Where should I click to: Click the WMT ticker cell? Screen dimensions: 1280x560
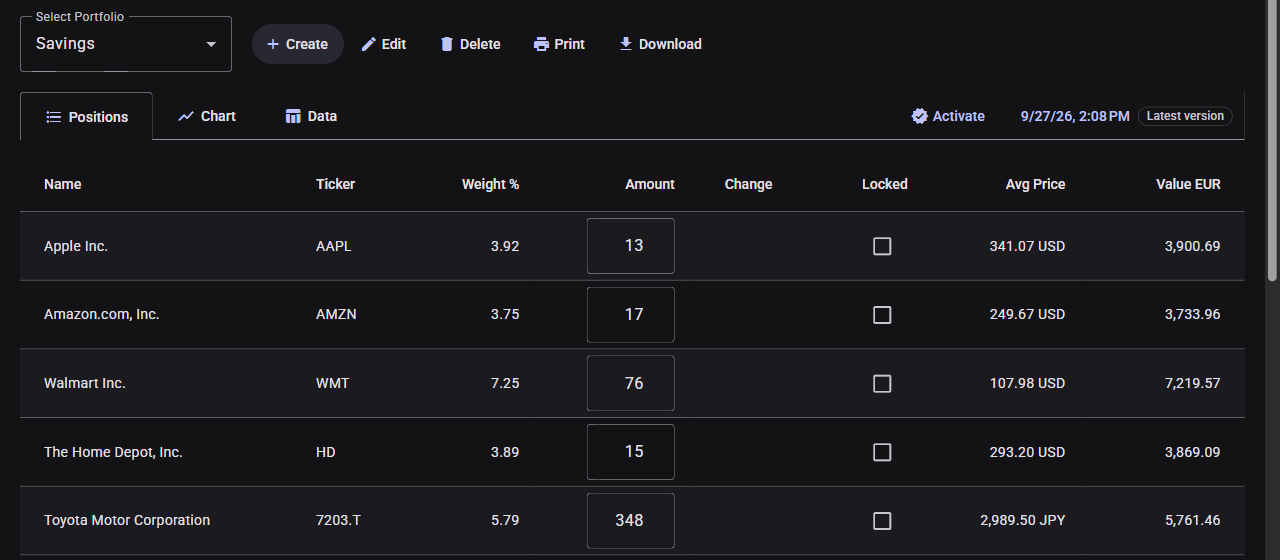[333, 383]
